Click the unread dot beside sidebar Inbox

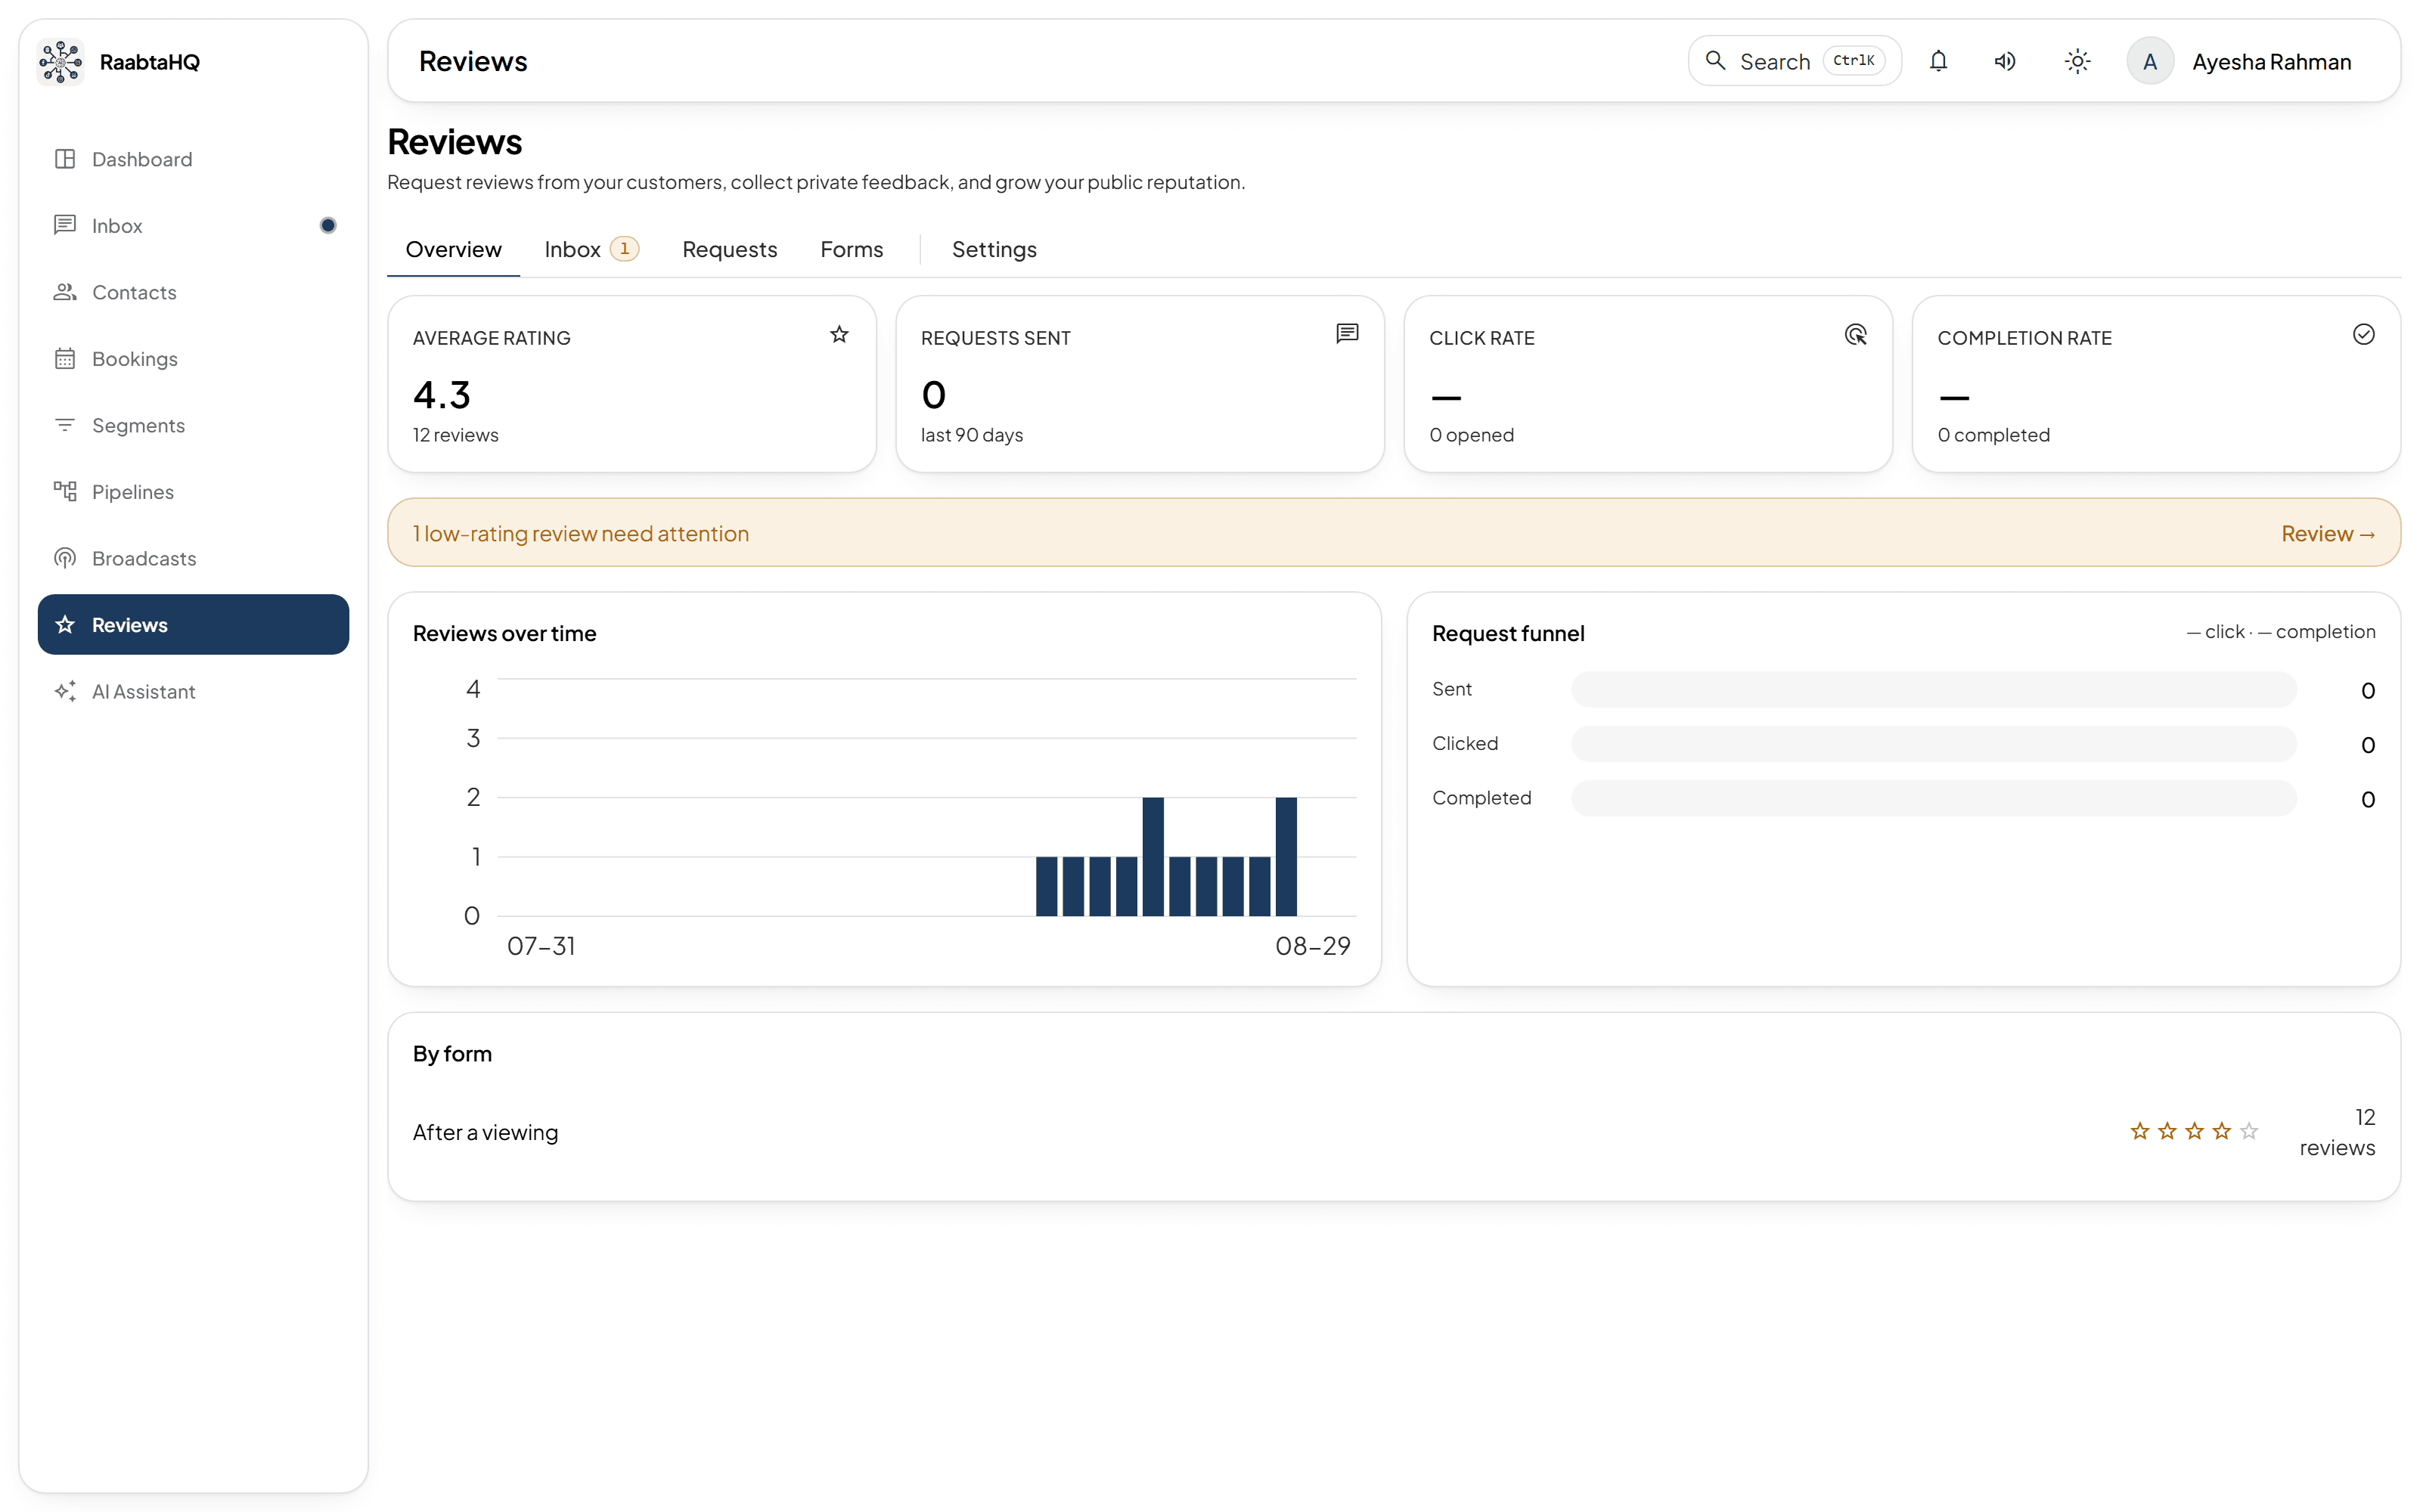[328, 226]
